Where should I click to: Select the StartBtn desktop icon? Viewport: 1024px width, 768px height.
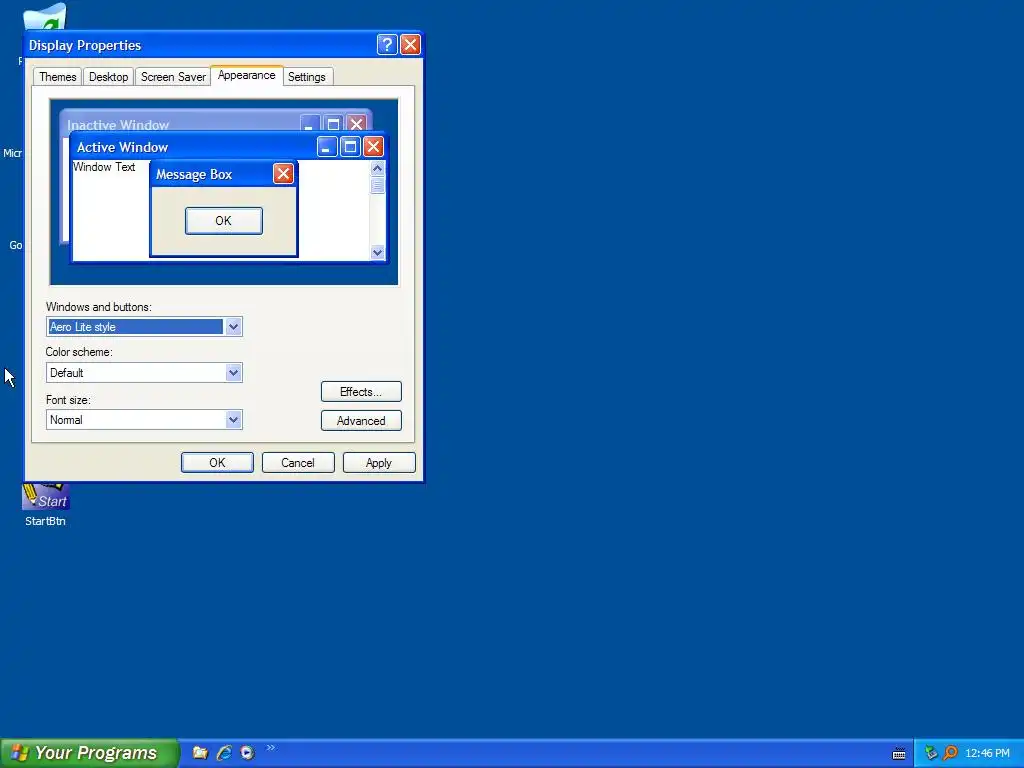(45, 505)
